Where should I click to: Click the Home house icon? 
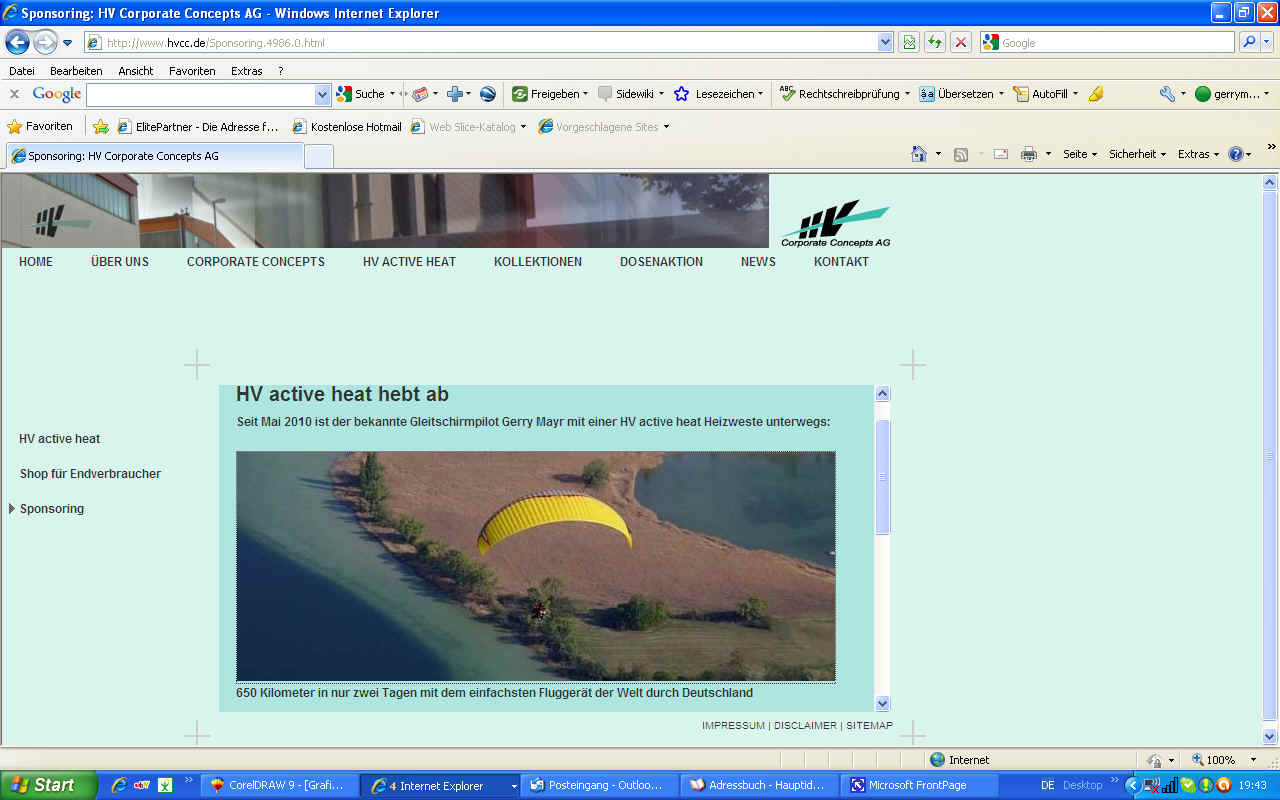(919, 154)
